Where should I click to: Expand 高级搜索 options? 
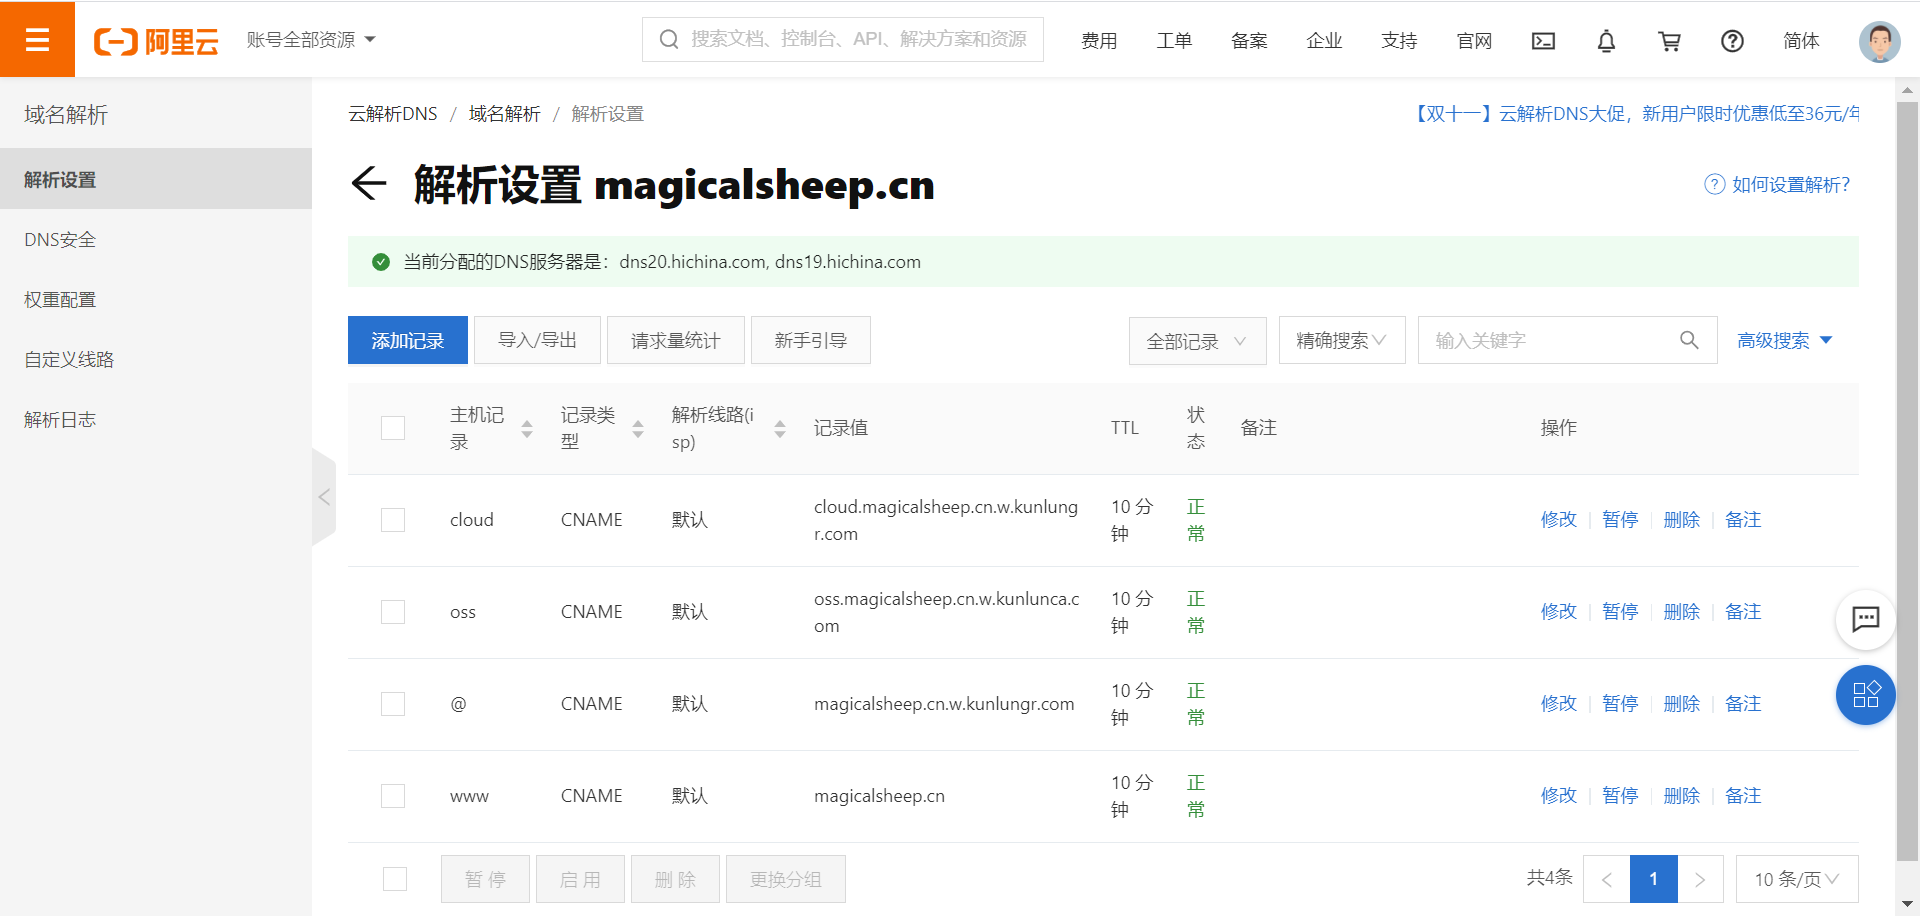[x=1784, y=341]
